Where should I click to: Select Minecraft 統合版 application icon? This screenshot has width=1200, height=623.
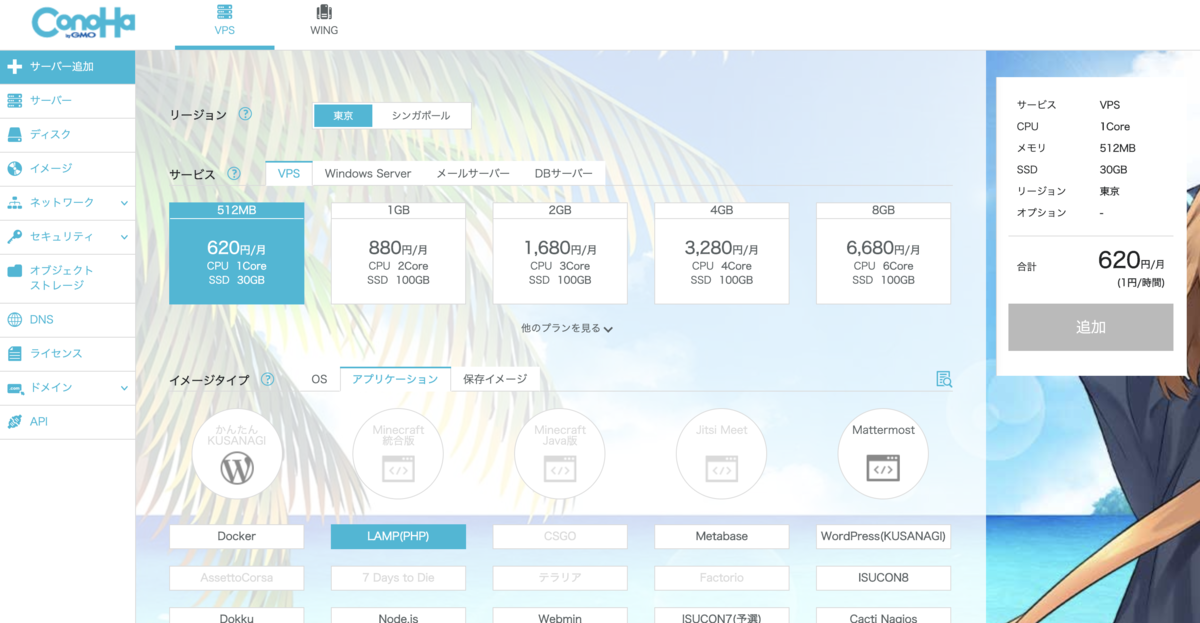coord(398,453)
